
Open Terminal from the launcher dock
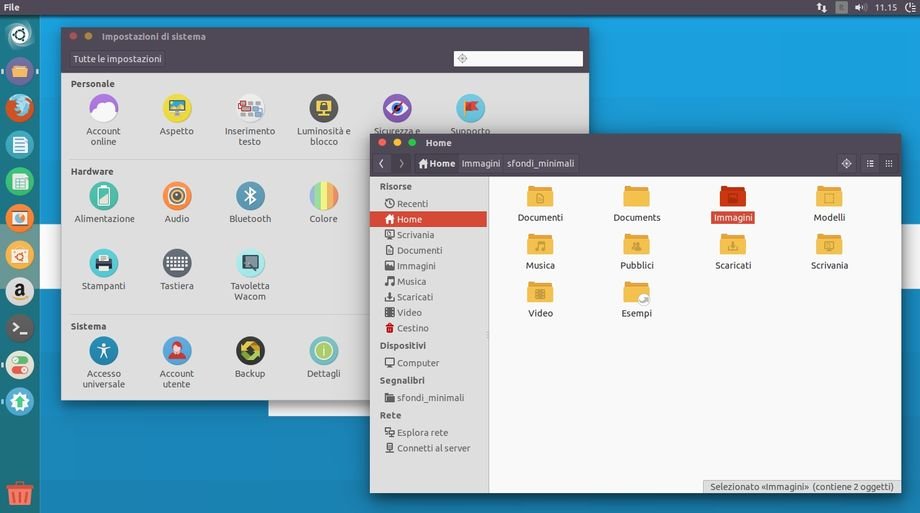point(19,328)
